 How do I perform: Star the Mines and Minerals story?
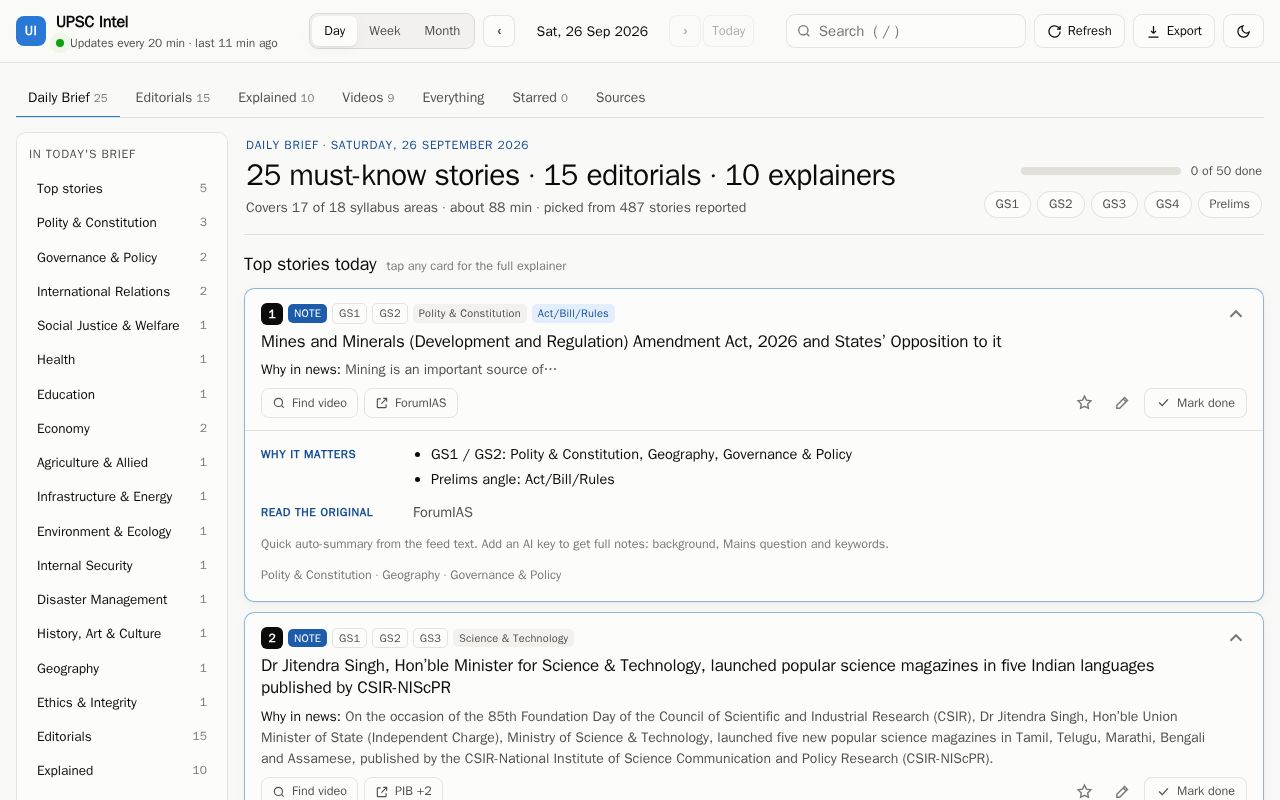coord(1084,403)
